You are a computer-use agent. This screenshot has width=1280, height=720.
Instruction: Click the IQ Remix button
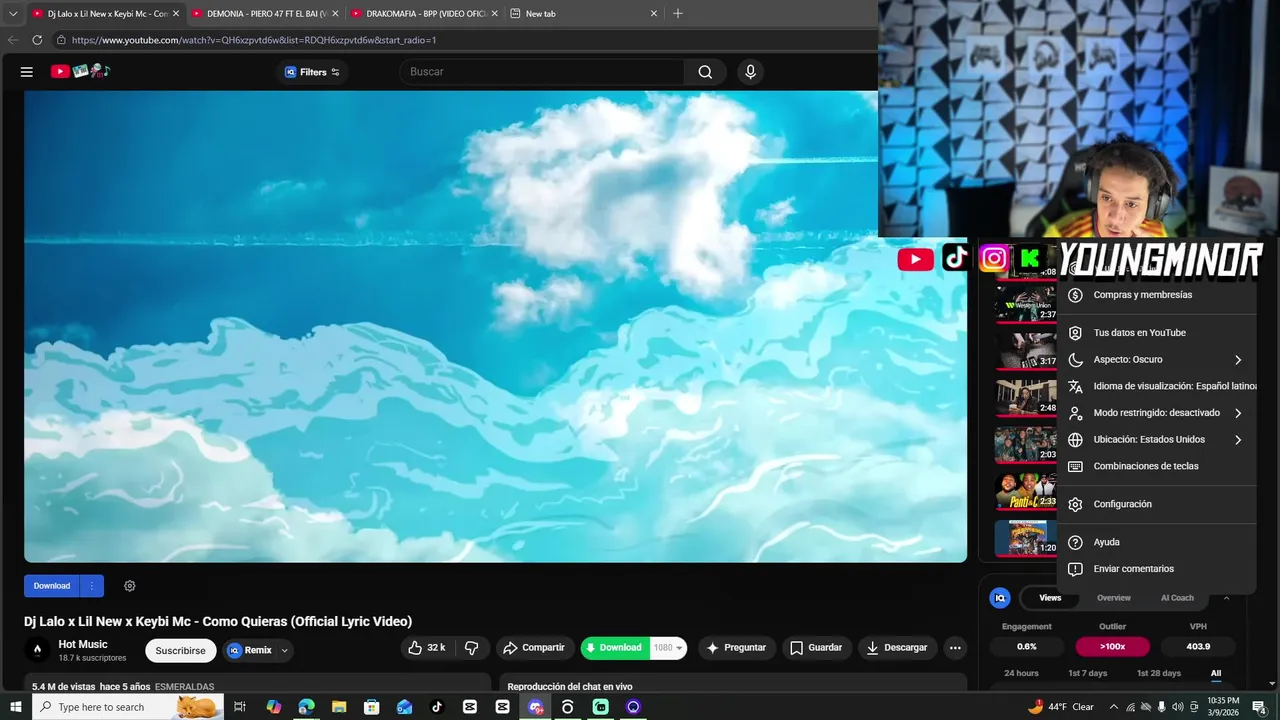click(250, 650)
